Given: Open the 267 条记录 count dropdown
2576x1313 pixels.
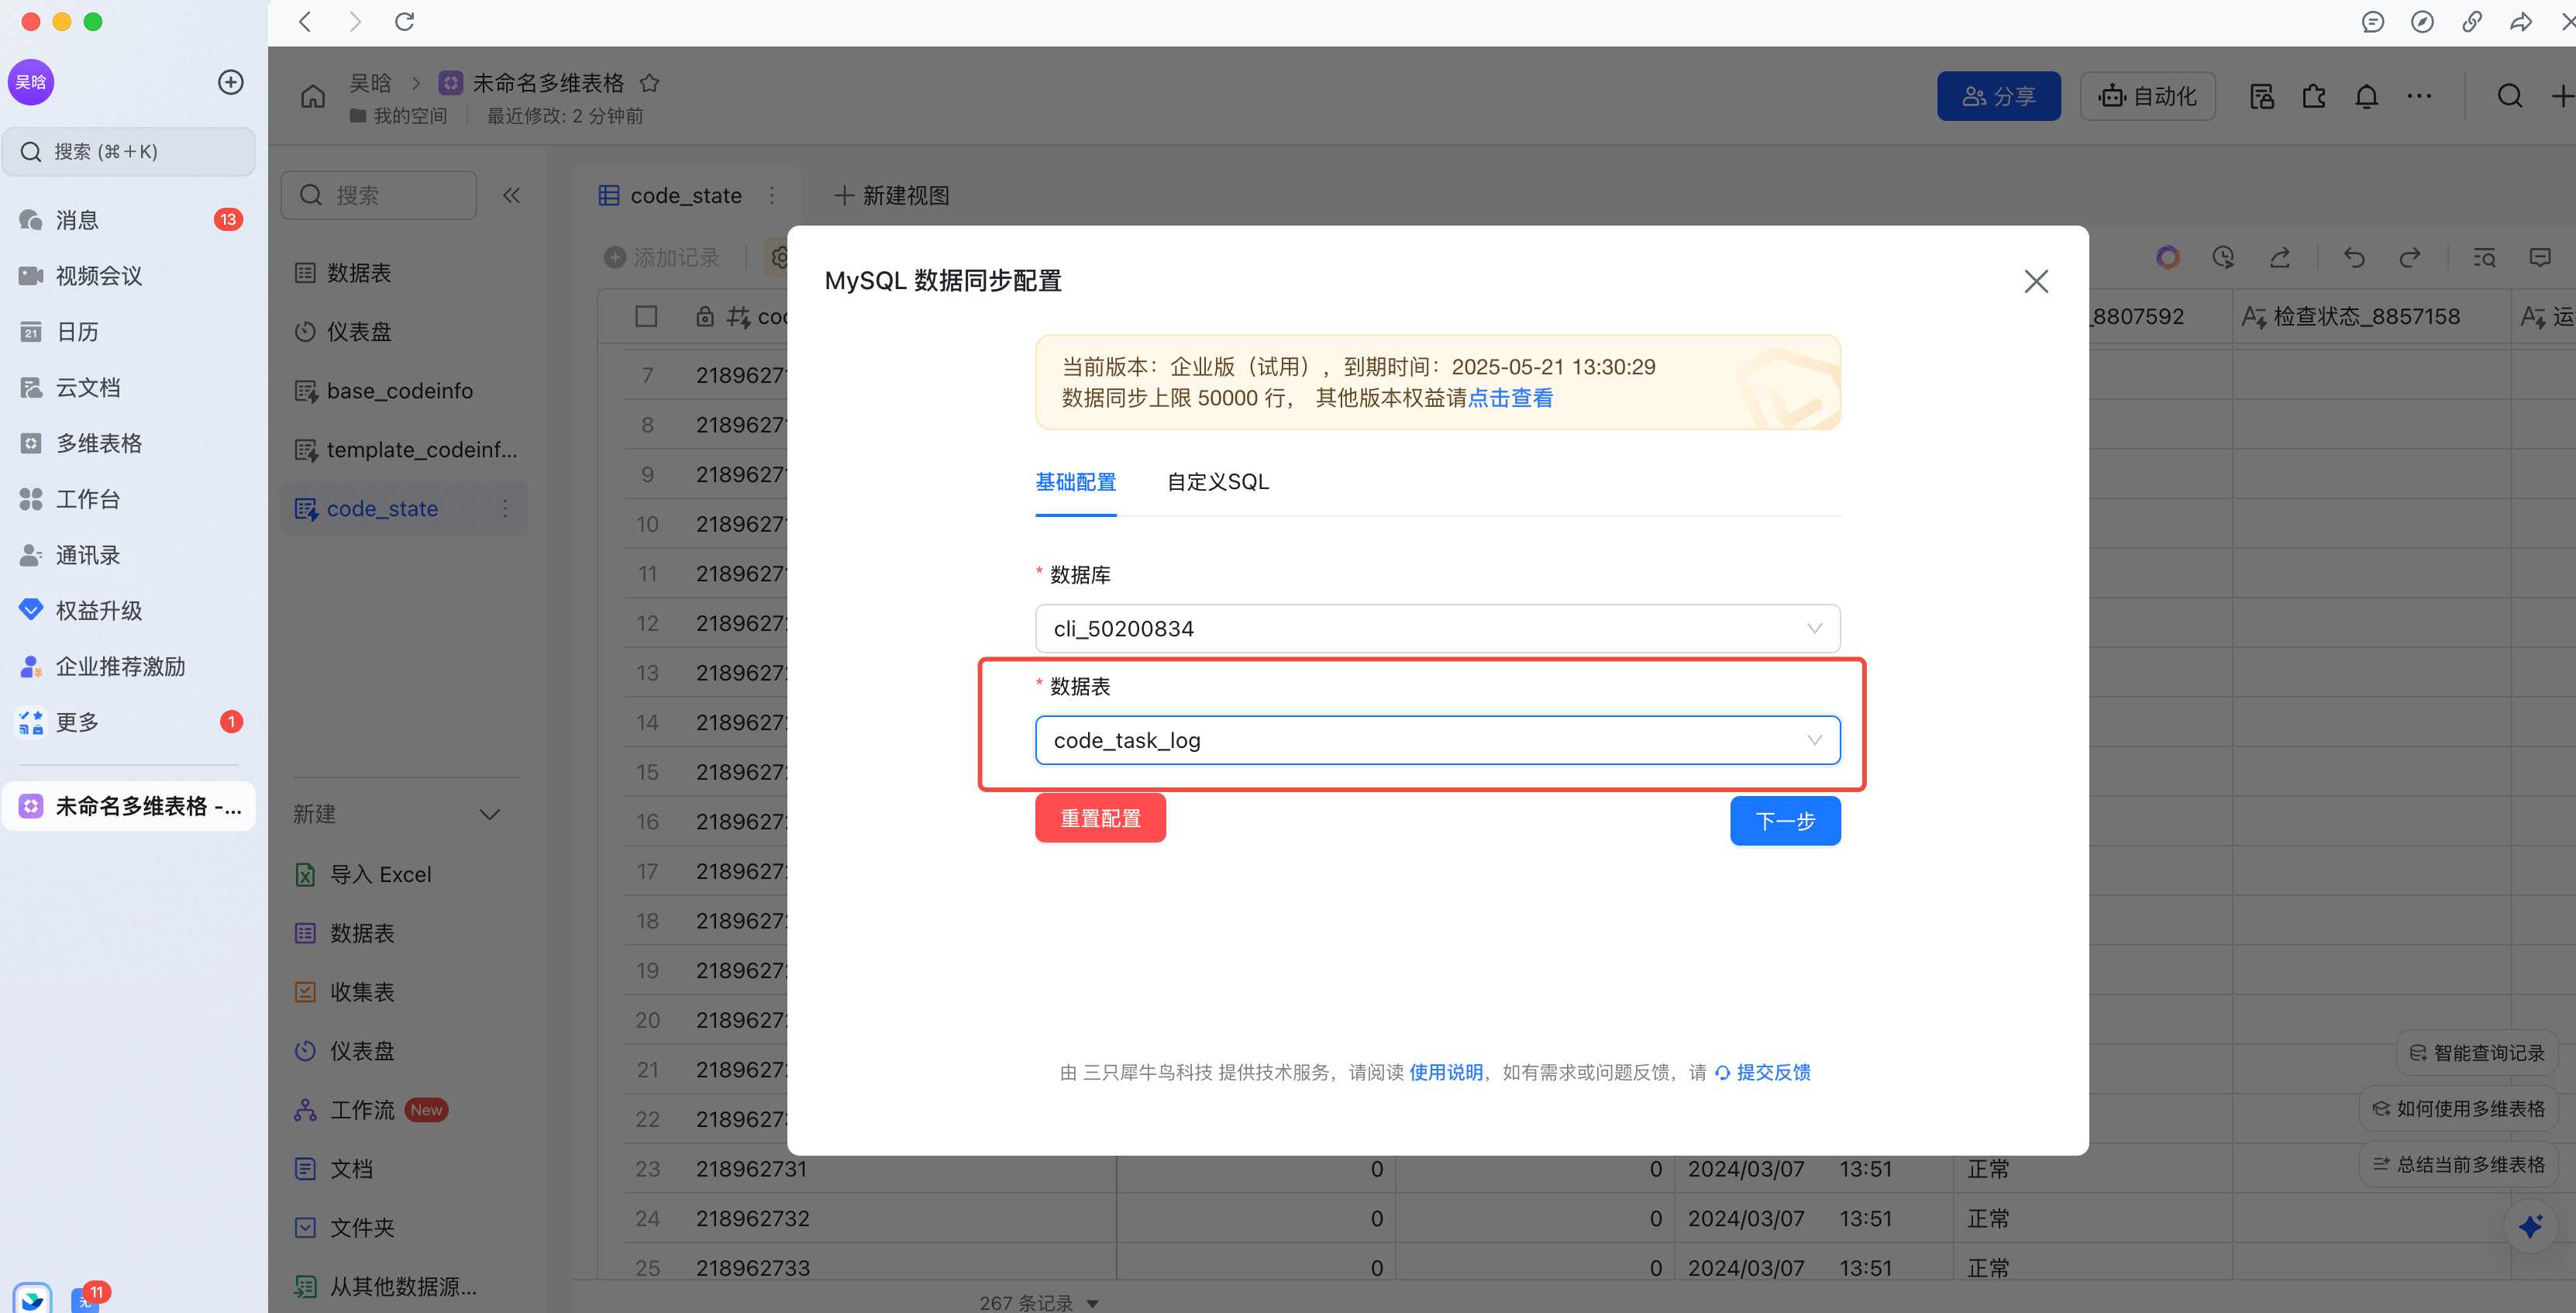Looking at the screenshot, I should pos(1039,1303).
